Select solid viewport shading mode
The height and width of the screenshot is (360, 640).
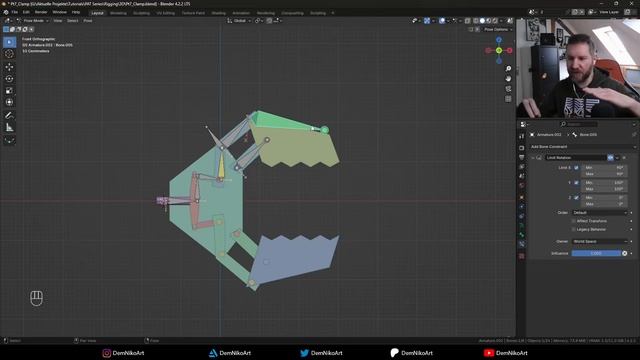482,20
